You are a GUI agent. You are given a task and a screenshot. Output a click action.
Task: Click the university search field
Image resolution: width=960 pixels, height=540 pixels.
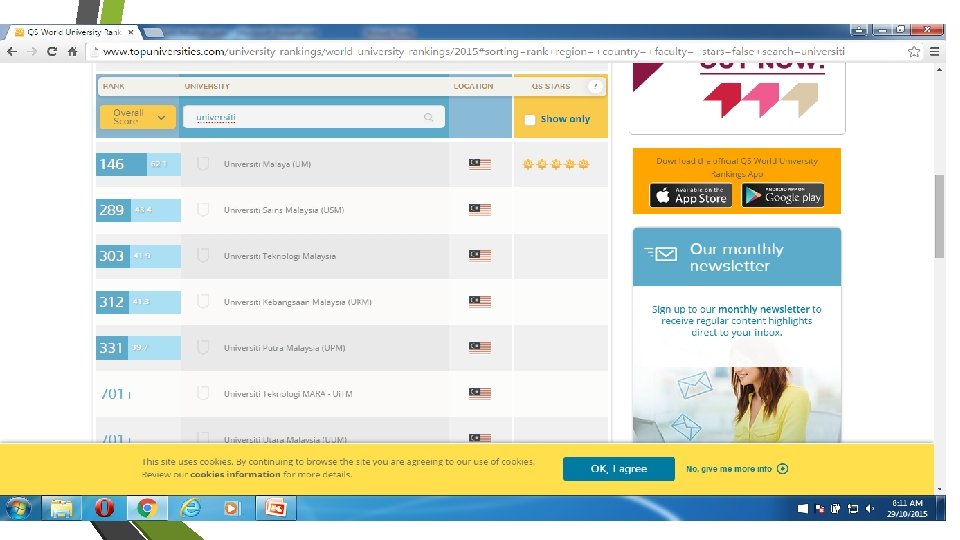(313, 117)
